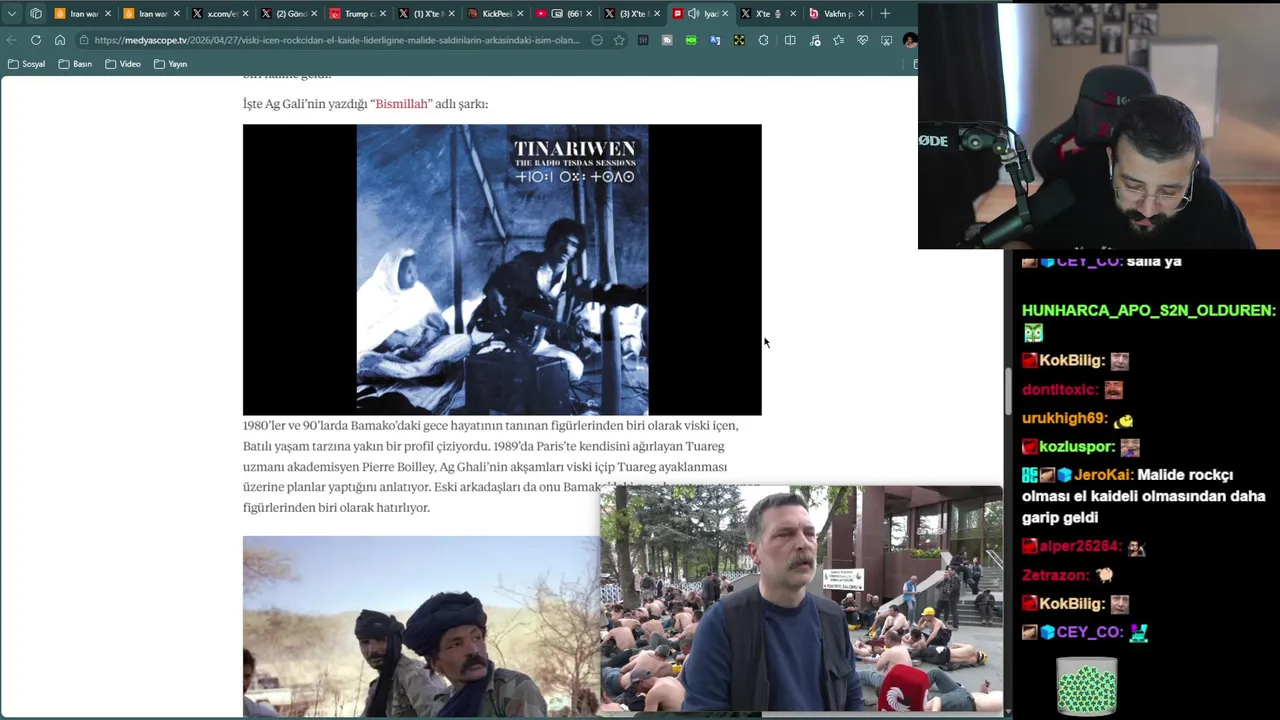Mute the active tab's speaker icon
The image size is (1280, 720).
click(x=693, y=14)
